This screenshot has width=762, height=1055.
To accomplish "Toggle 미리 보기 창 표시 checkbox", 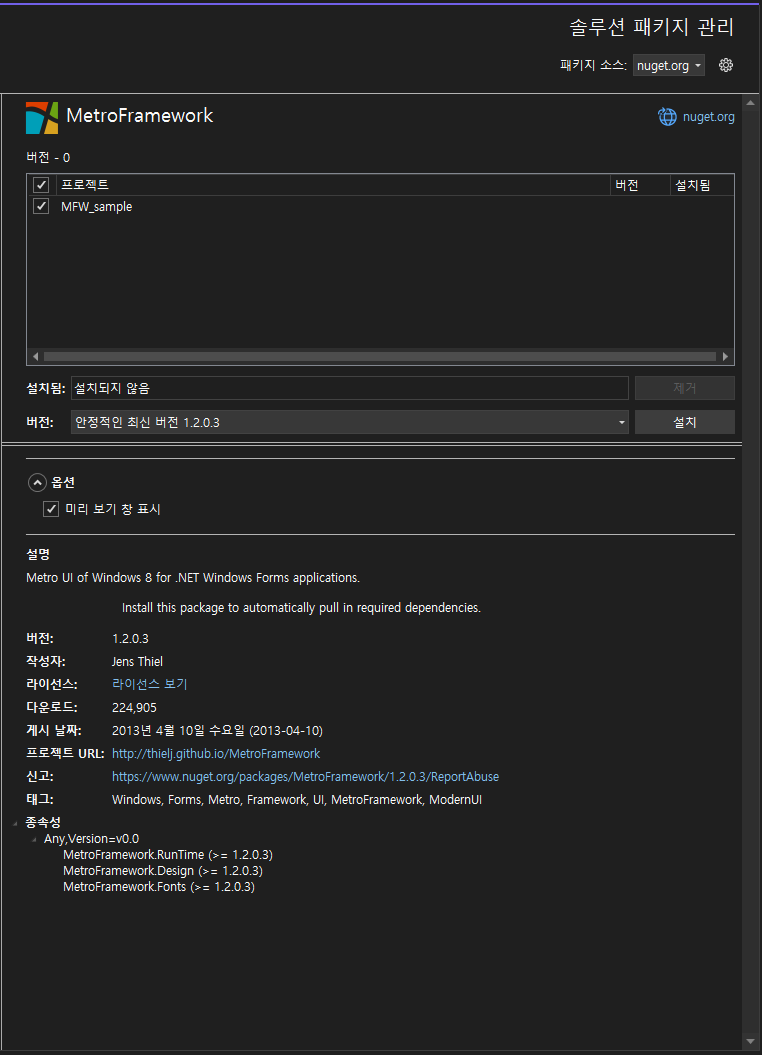I will [51, 509].
